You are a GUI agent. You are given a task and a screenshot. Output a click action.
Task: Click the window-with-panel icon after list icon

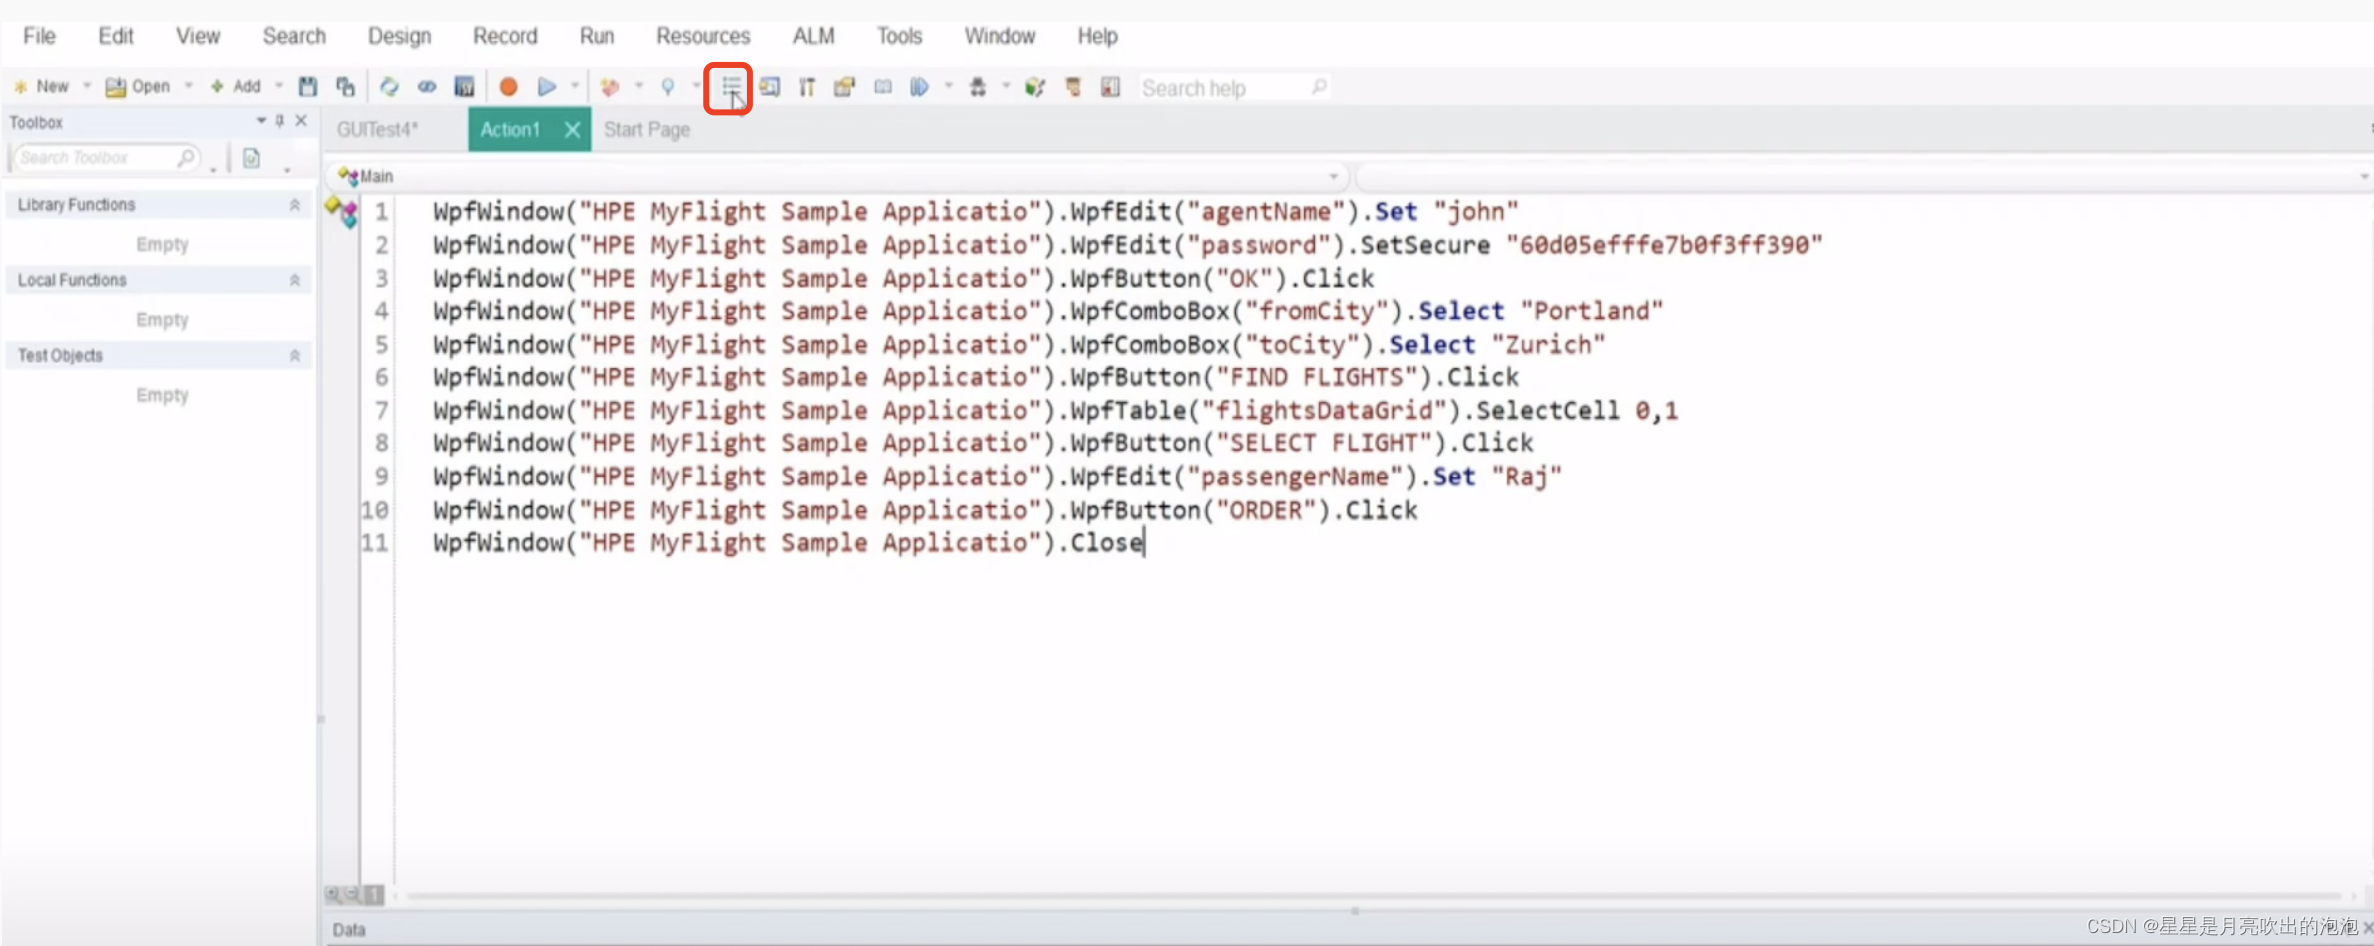click(769, 87)
